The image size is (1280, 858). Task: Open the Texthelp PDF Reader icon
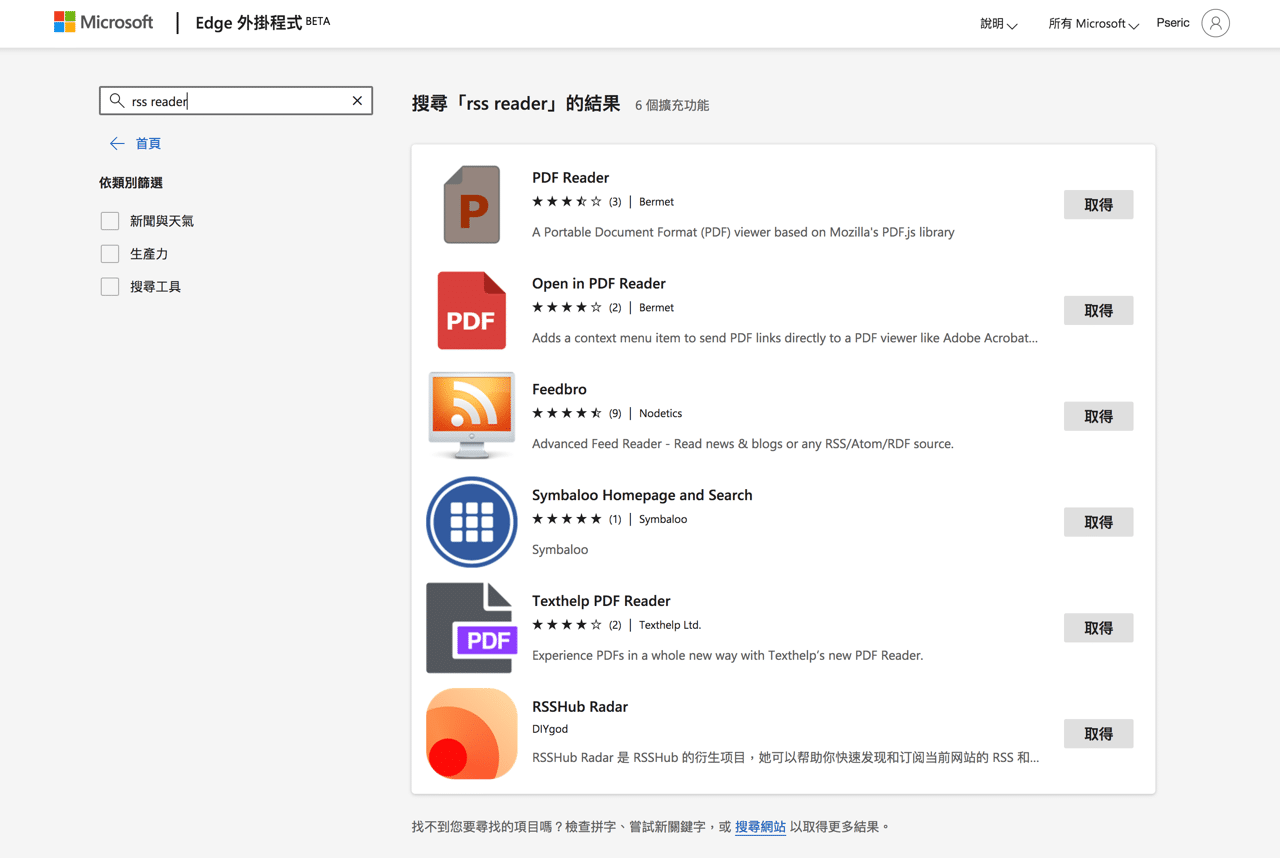[x=472, y=628]
